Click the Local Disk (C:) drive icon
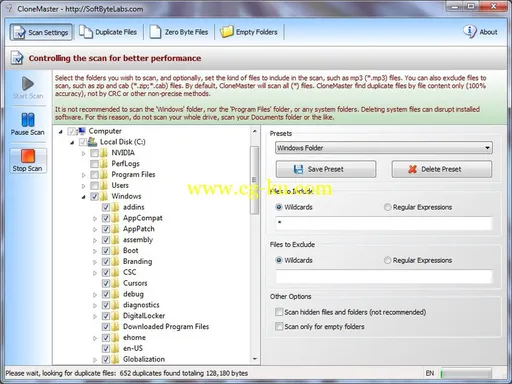 (92, 142)
